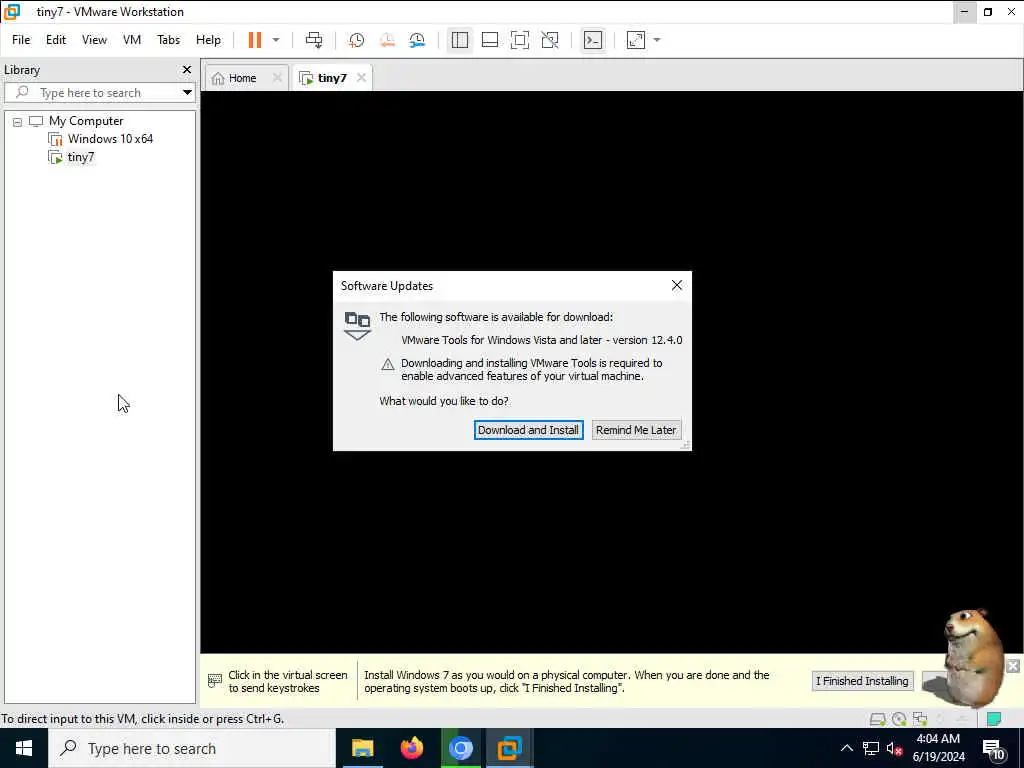This screenshot has width=1024, height=768.
Task: Open the View menu
Action: 94,40
